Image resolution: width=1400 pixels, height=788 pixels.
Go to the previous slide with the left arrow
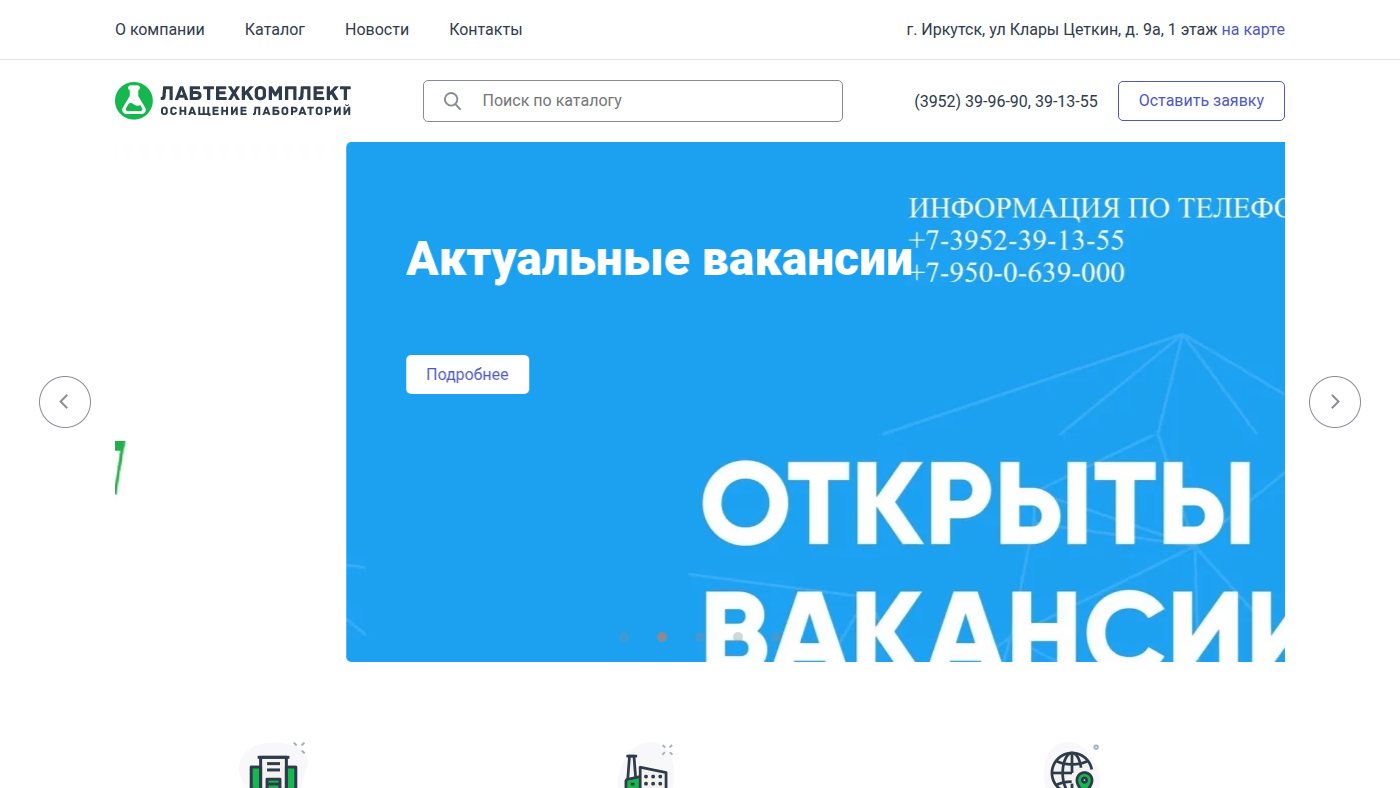click(65, 402)
